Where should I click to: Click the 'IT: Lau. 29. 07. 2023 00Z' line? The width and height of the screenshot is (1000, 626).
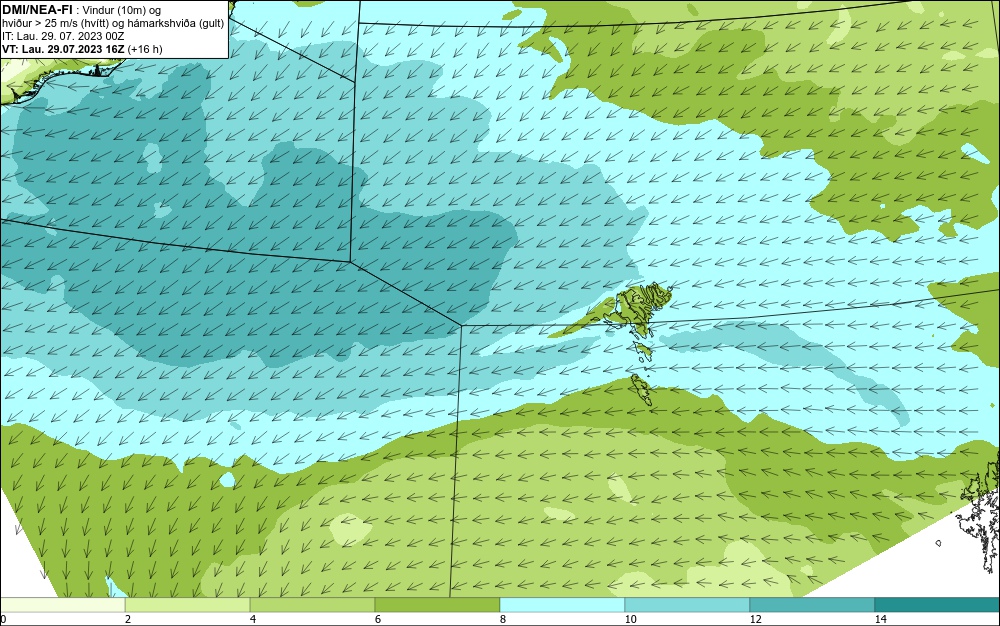(x=63, y=36)
